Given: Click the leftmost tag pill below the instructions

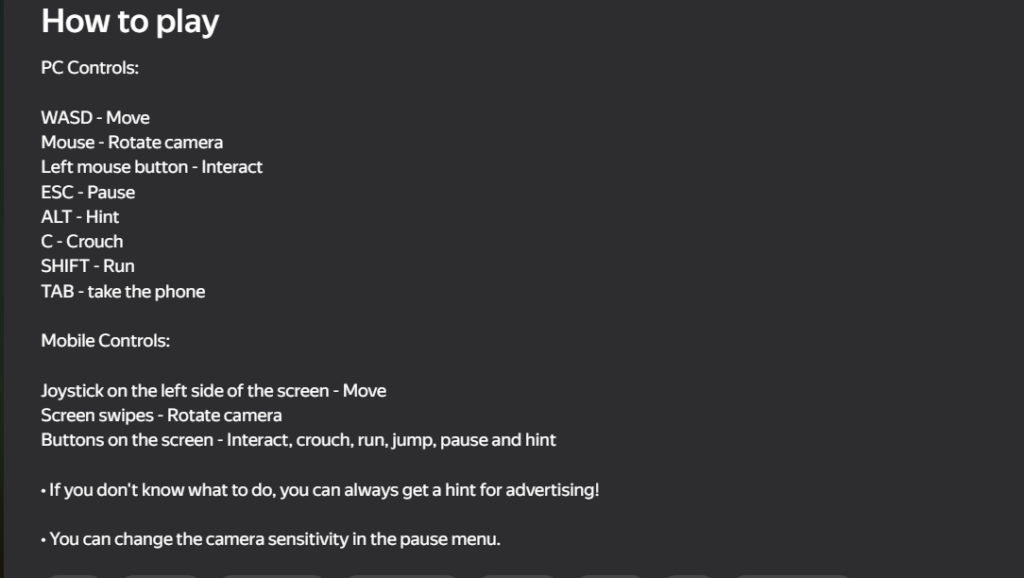Looking at the screenshot, I should pyautogui.click(x=76, y=574).
